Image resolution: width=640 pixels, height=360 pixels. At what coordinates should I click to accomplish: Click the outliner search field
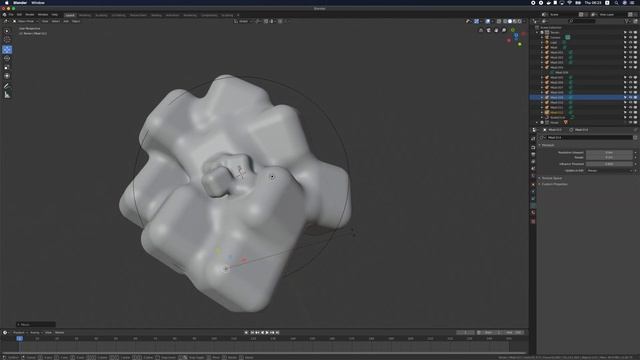(582, 21)
